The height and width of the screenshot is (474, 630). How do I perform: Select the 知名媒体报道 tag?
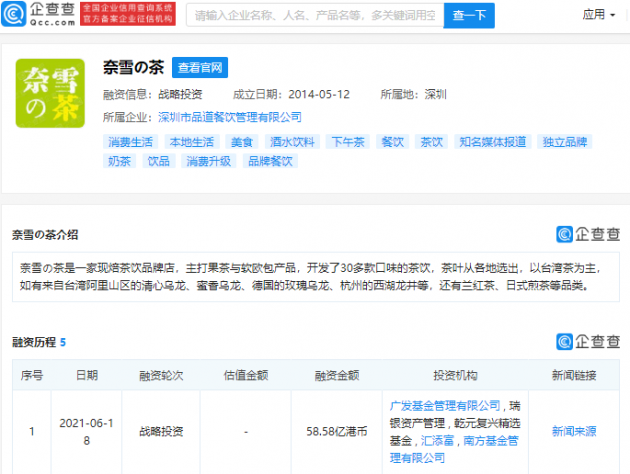pyautogui.click(x=493, y=142)
